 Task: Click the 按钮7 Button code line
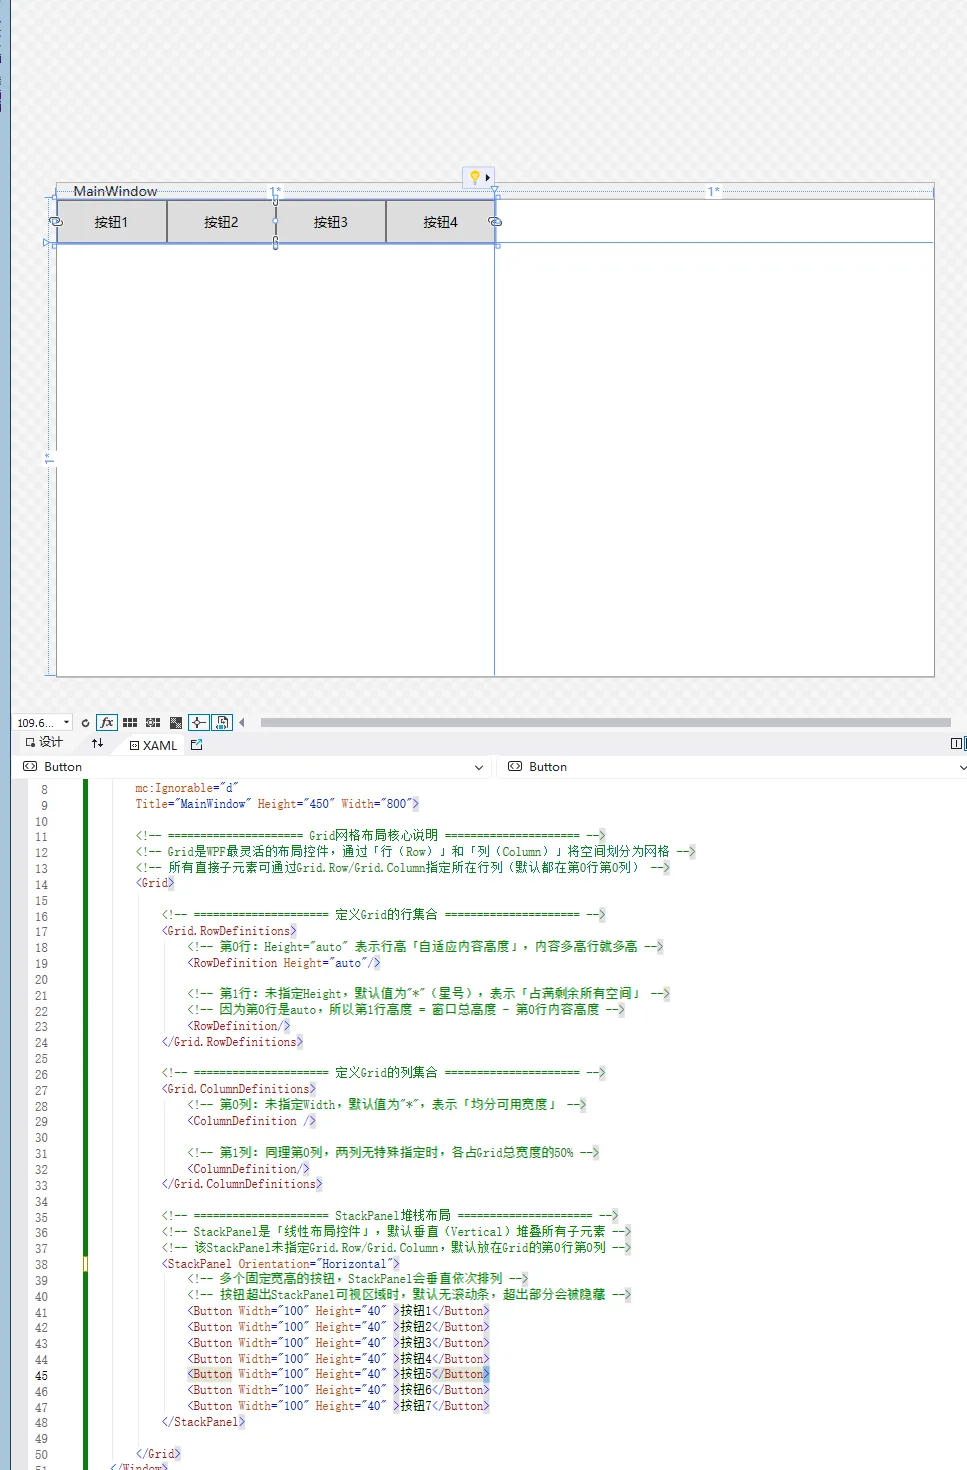[339, 1406]
